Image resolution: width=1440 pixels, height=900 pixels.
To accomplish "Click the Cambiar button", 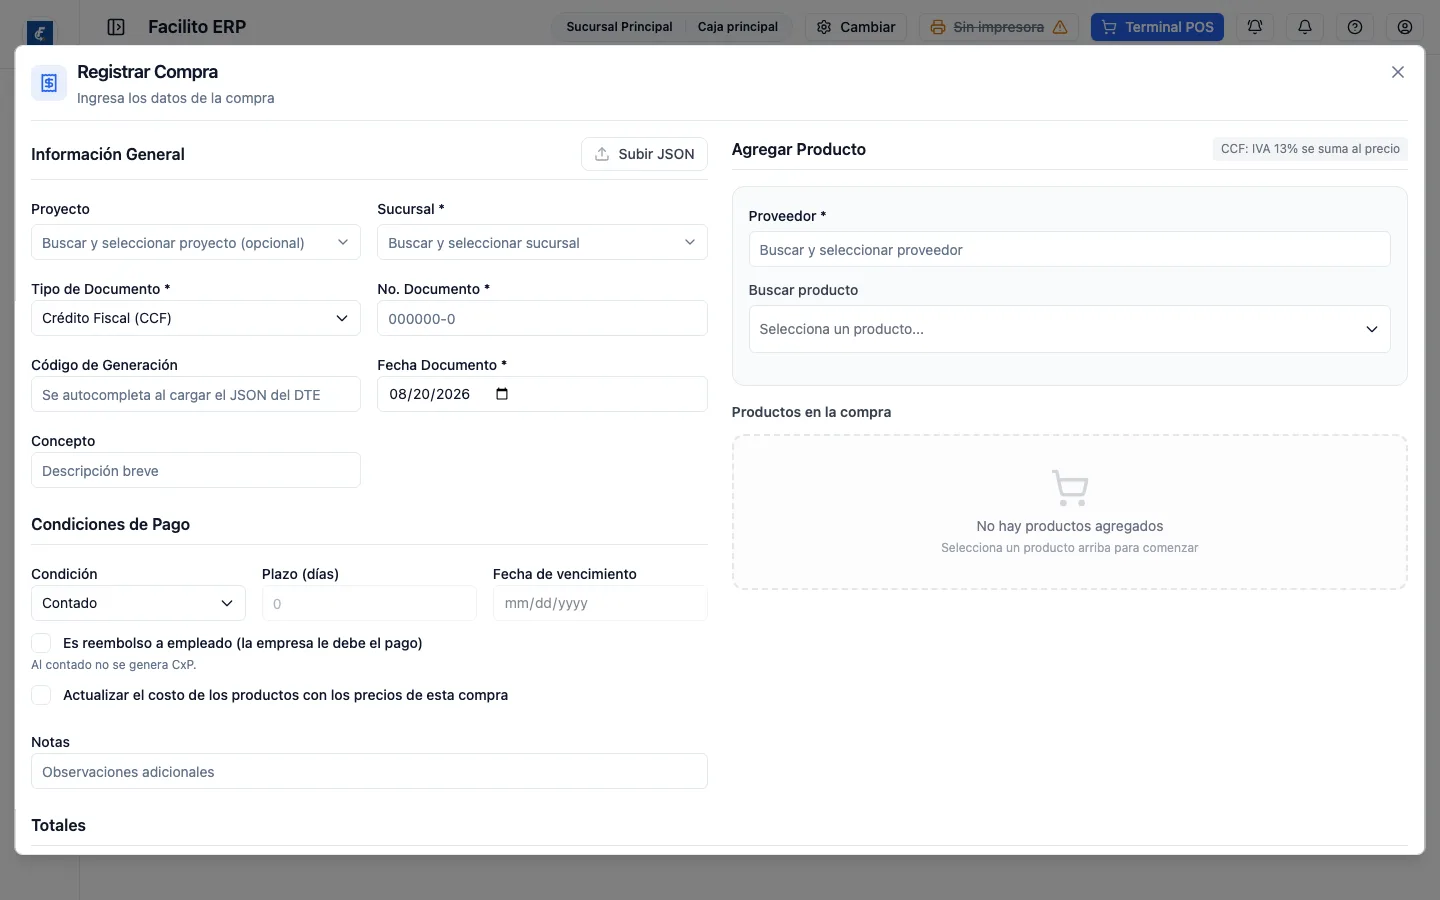I will coord(856,27).
